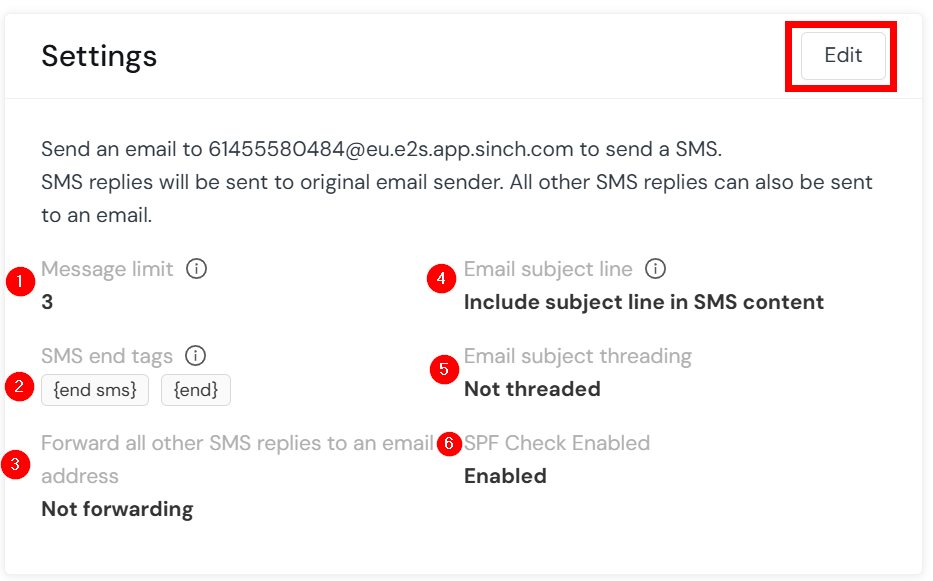Select the {end sms} tag chip
This screenshot has width=933, height=581.
click(95, 390)
